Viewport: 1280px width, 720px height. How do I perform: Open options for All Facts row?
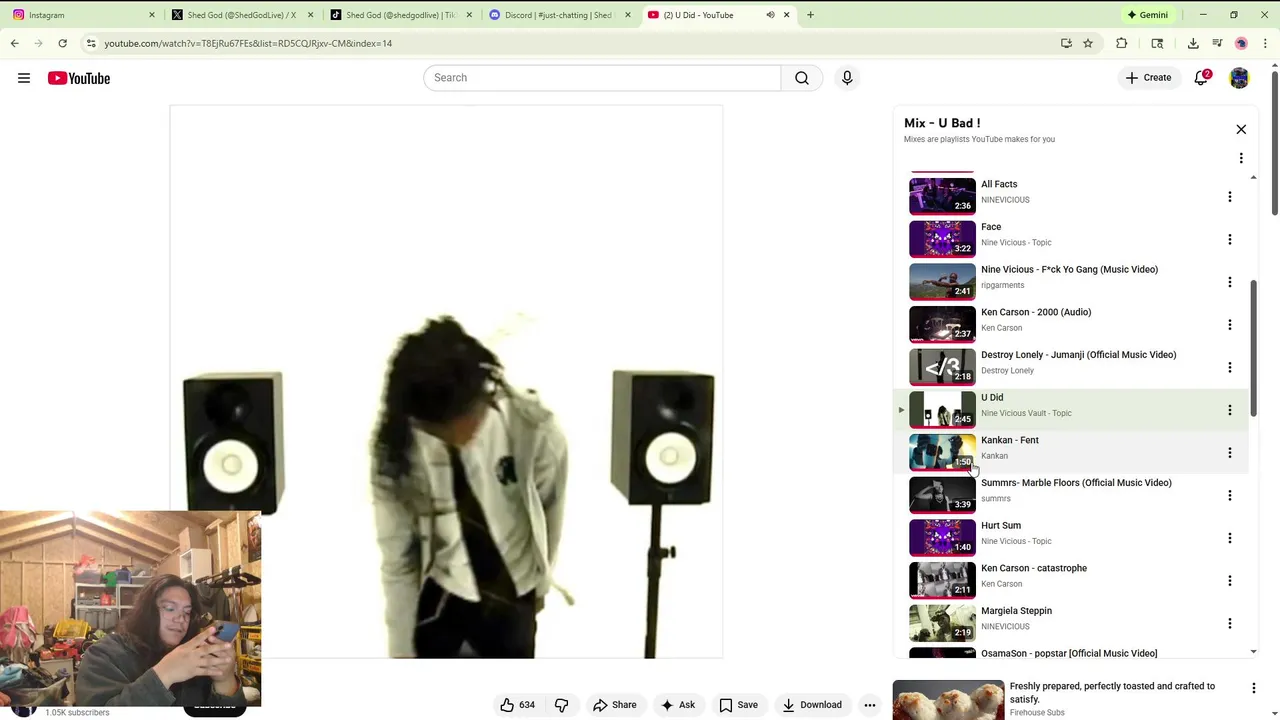1230,197
